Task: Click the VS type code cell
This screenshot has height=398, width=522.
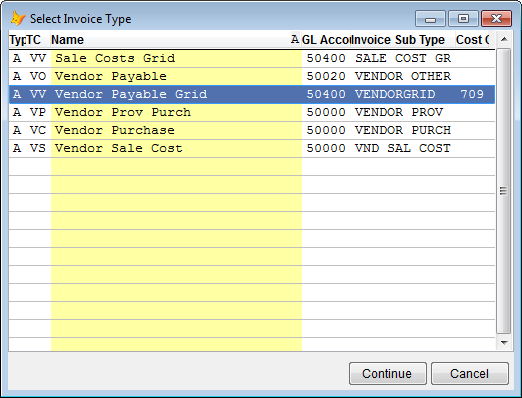Action: (38, 148)
